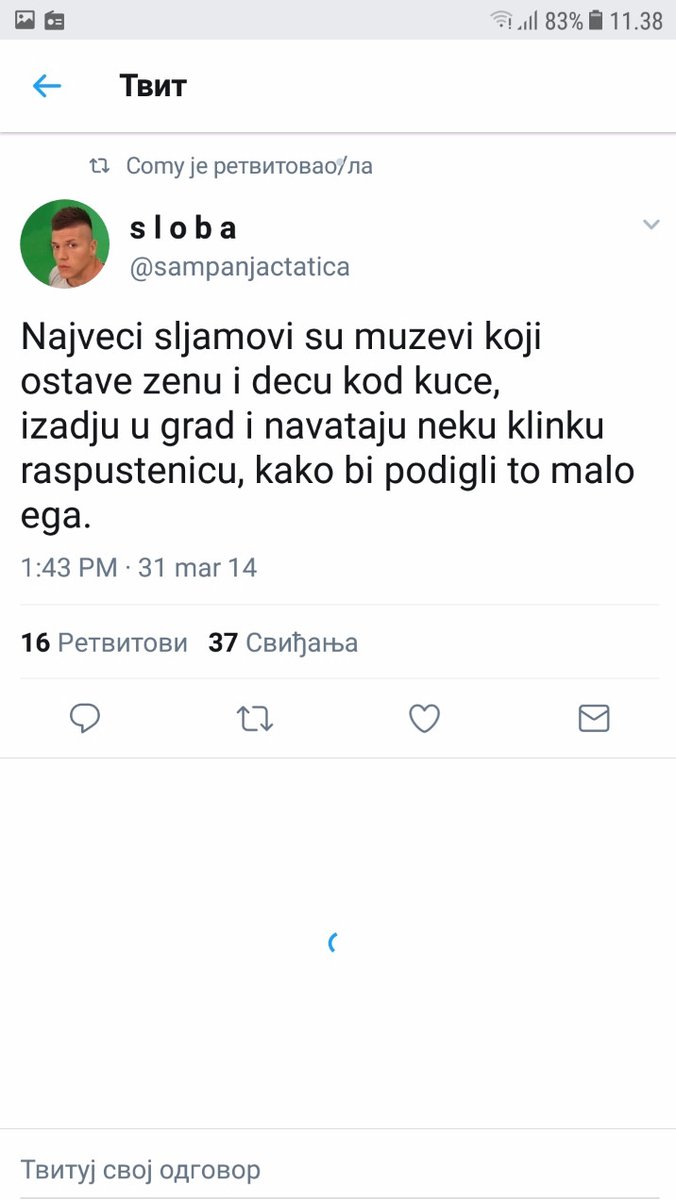Image resolution: width=676 pixels, height=1200 pixels.
Task: Tap the back arrow icon
Action: [47, 86]
